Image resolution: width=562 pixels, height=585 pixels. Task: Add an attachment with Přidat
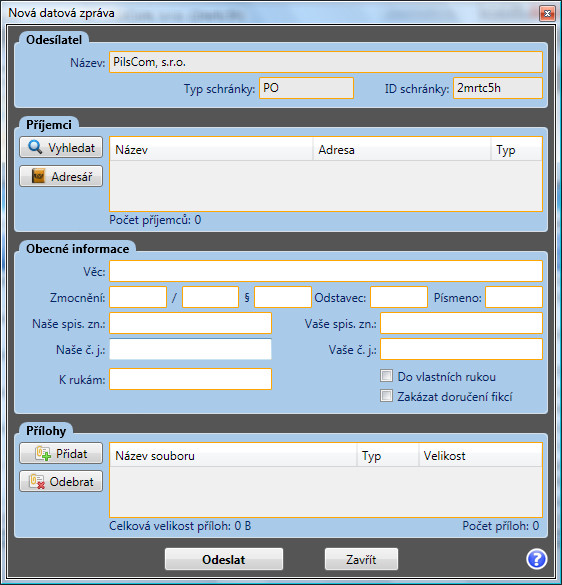[61, 453]
